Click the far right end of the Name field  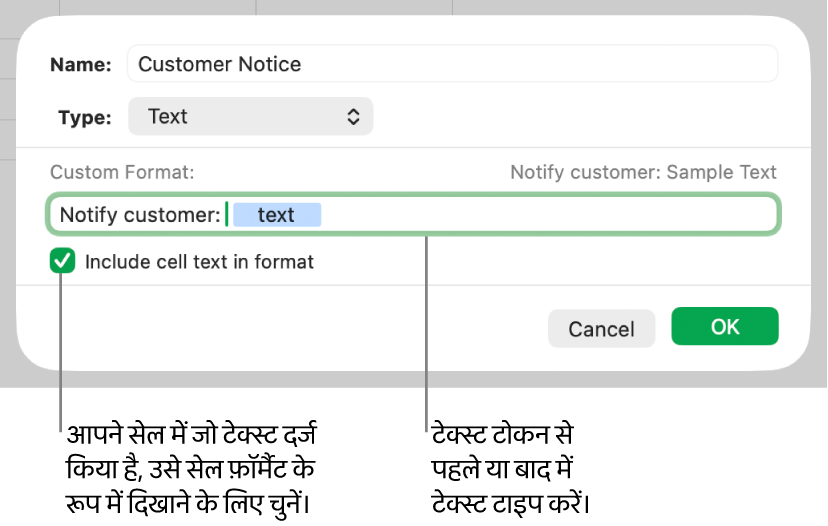point(766,65)
